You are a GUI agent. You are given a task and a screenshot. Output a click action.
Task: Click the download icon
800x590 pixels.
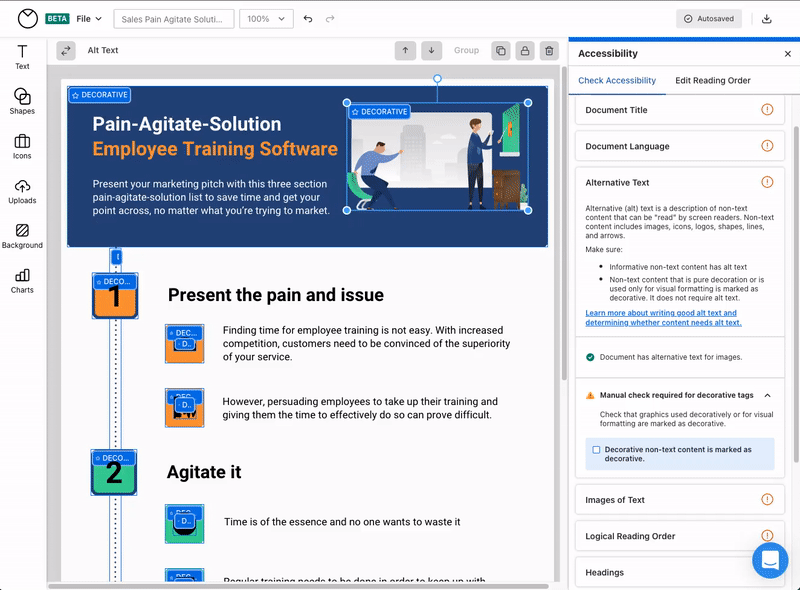click(x=767, y=19)
